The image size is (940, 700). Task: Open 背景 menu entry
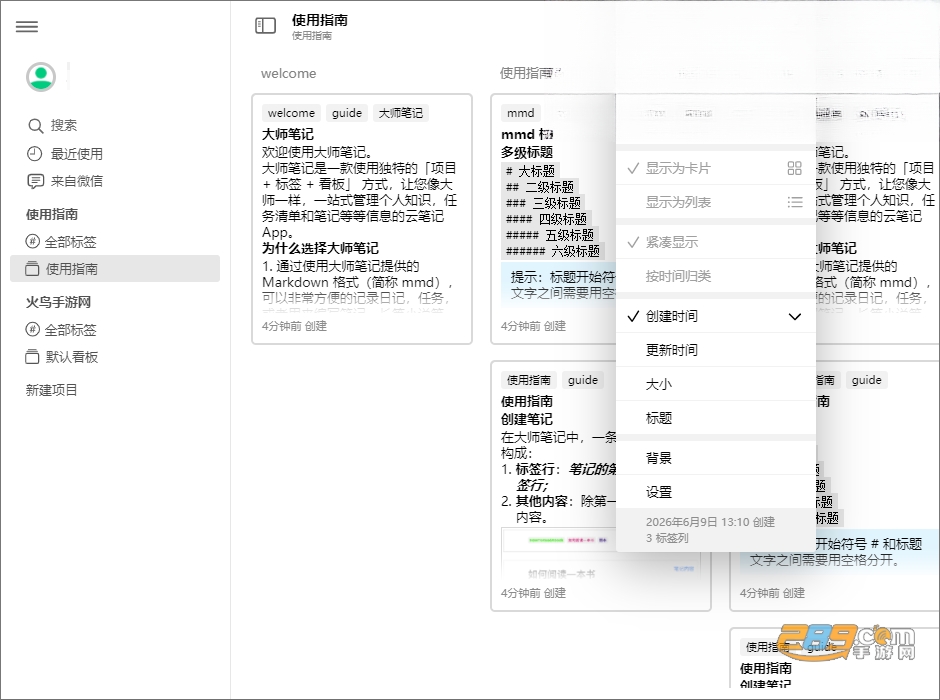[x=716, y=458]
